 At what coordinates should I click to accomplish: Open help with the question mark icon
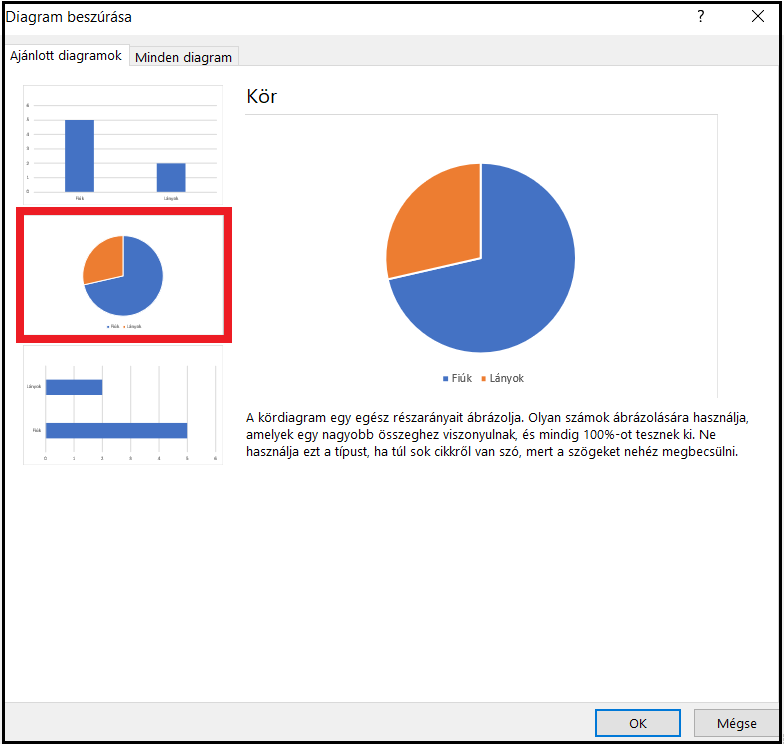pos(701,17)
